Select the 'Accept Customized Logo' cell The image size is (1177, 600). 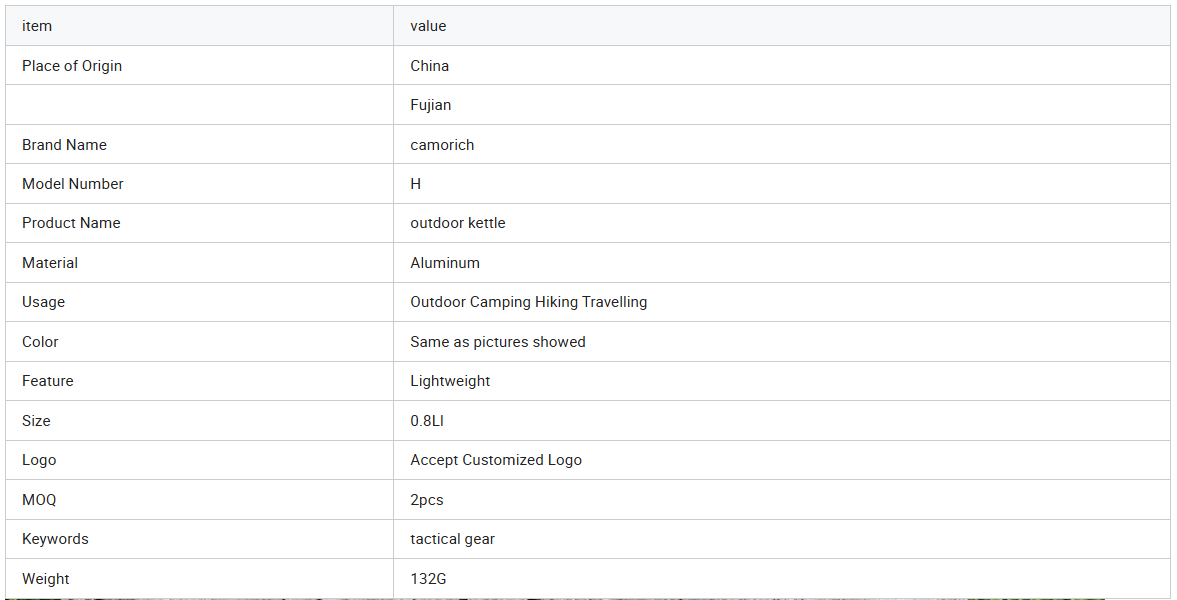pos(496,460)
